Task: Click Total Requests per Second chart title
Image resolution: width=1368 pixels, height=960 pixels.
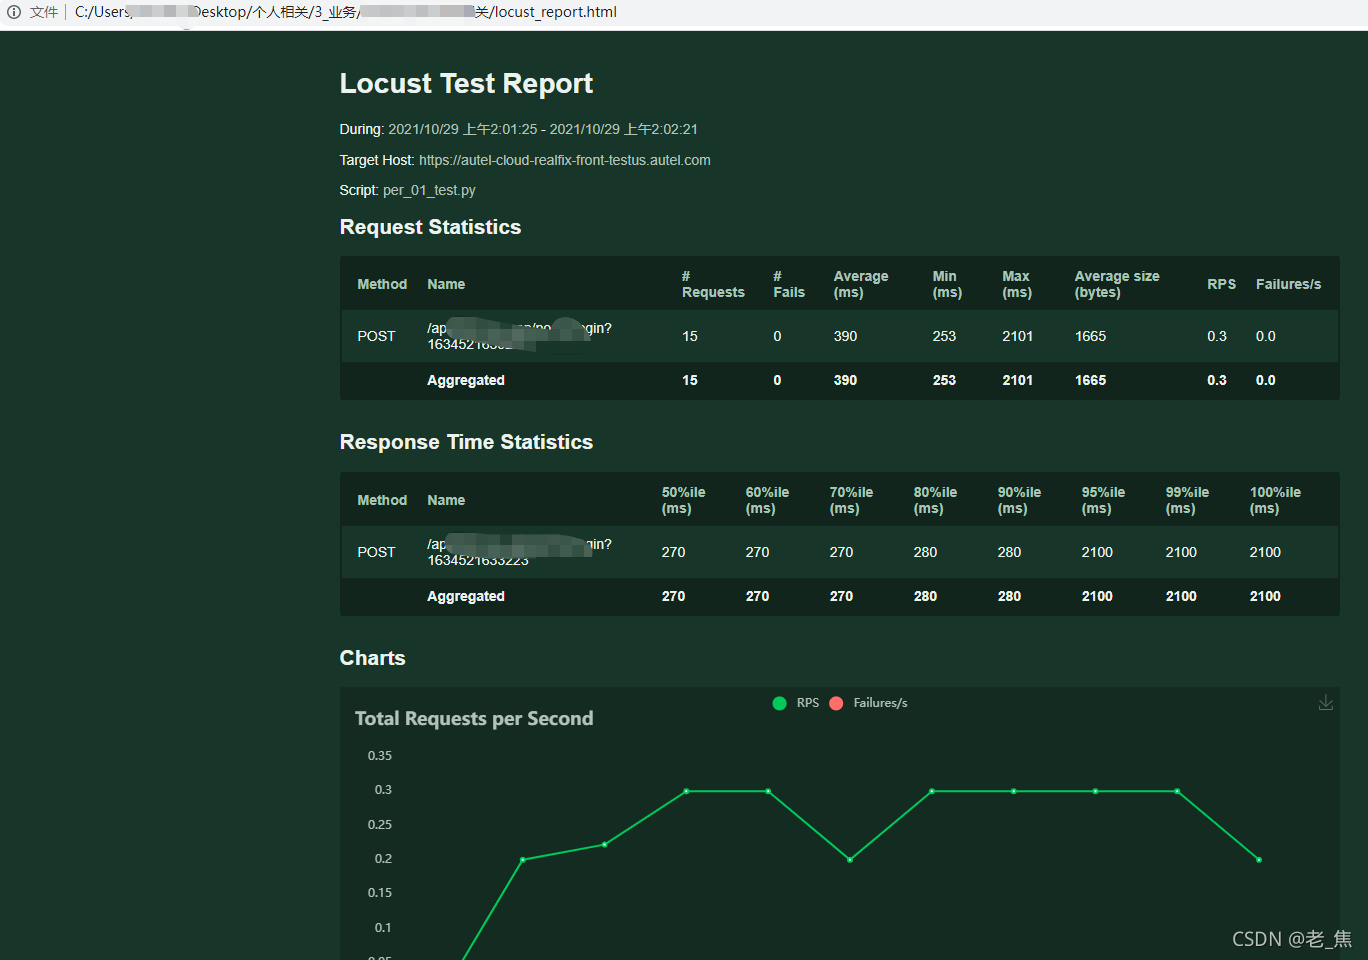Action: (x=474, y=718)
